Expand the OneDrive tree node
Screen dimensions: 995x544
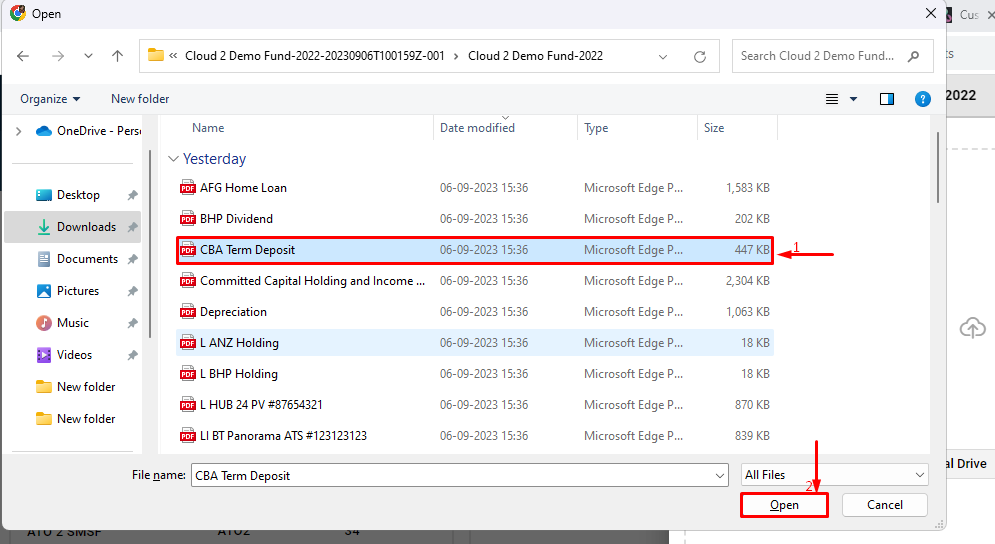18,131
